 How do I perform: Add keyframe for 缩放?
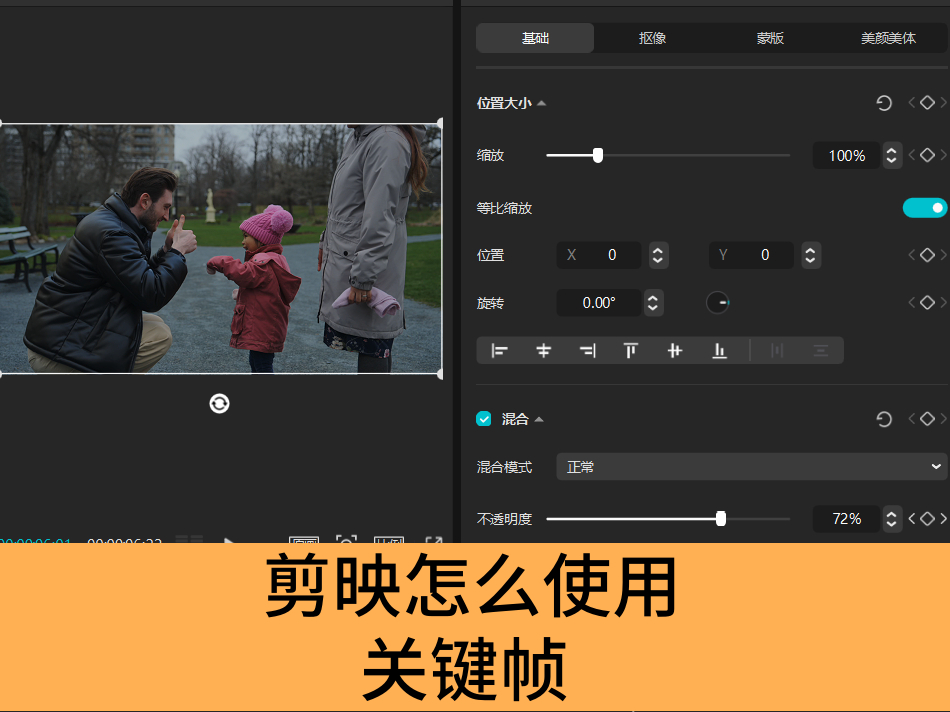pos(927,155)
